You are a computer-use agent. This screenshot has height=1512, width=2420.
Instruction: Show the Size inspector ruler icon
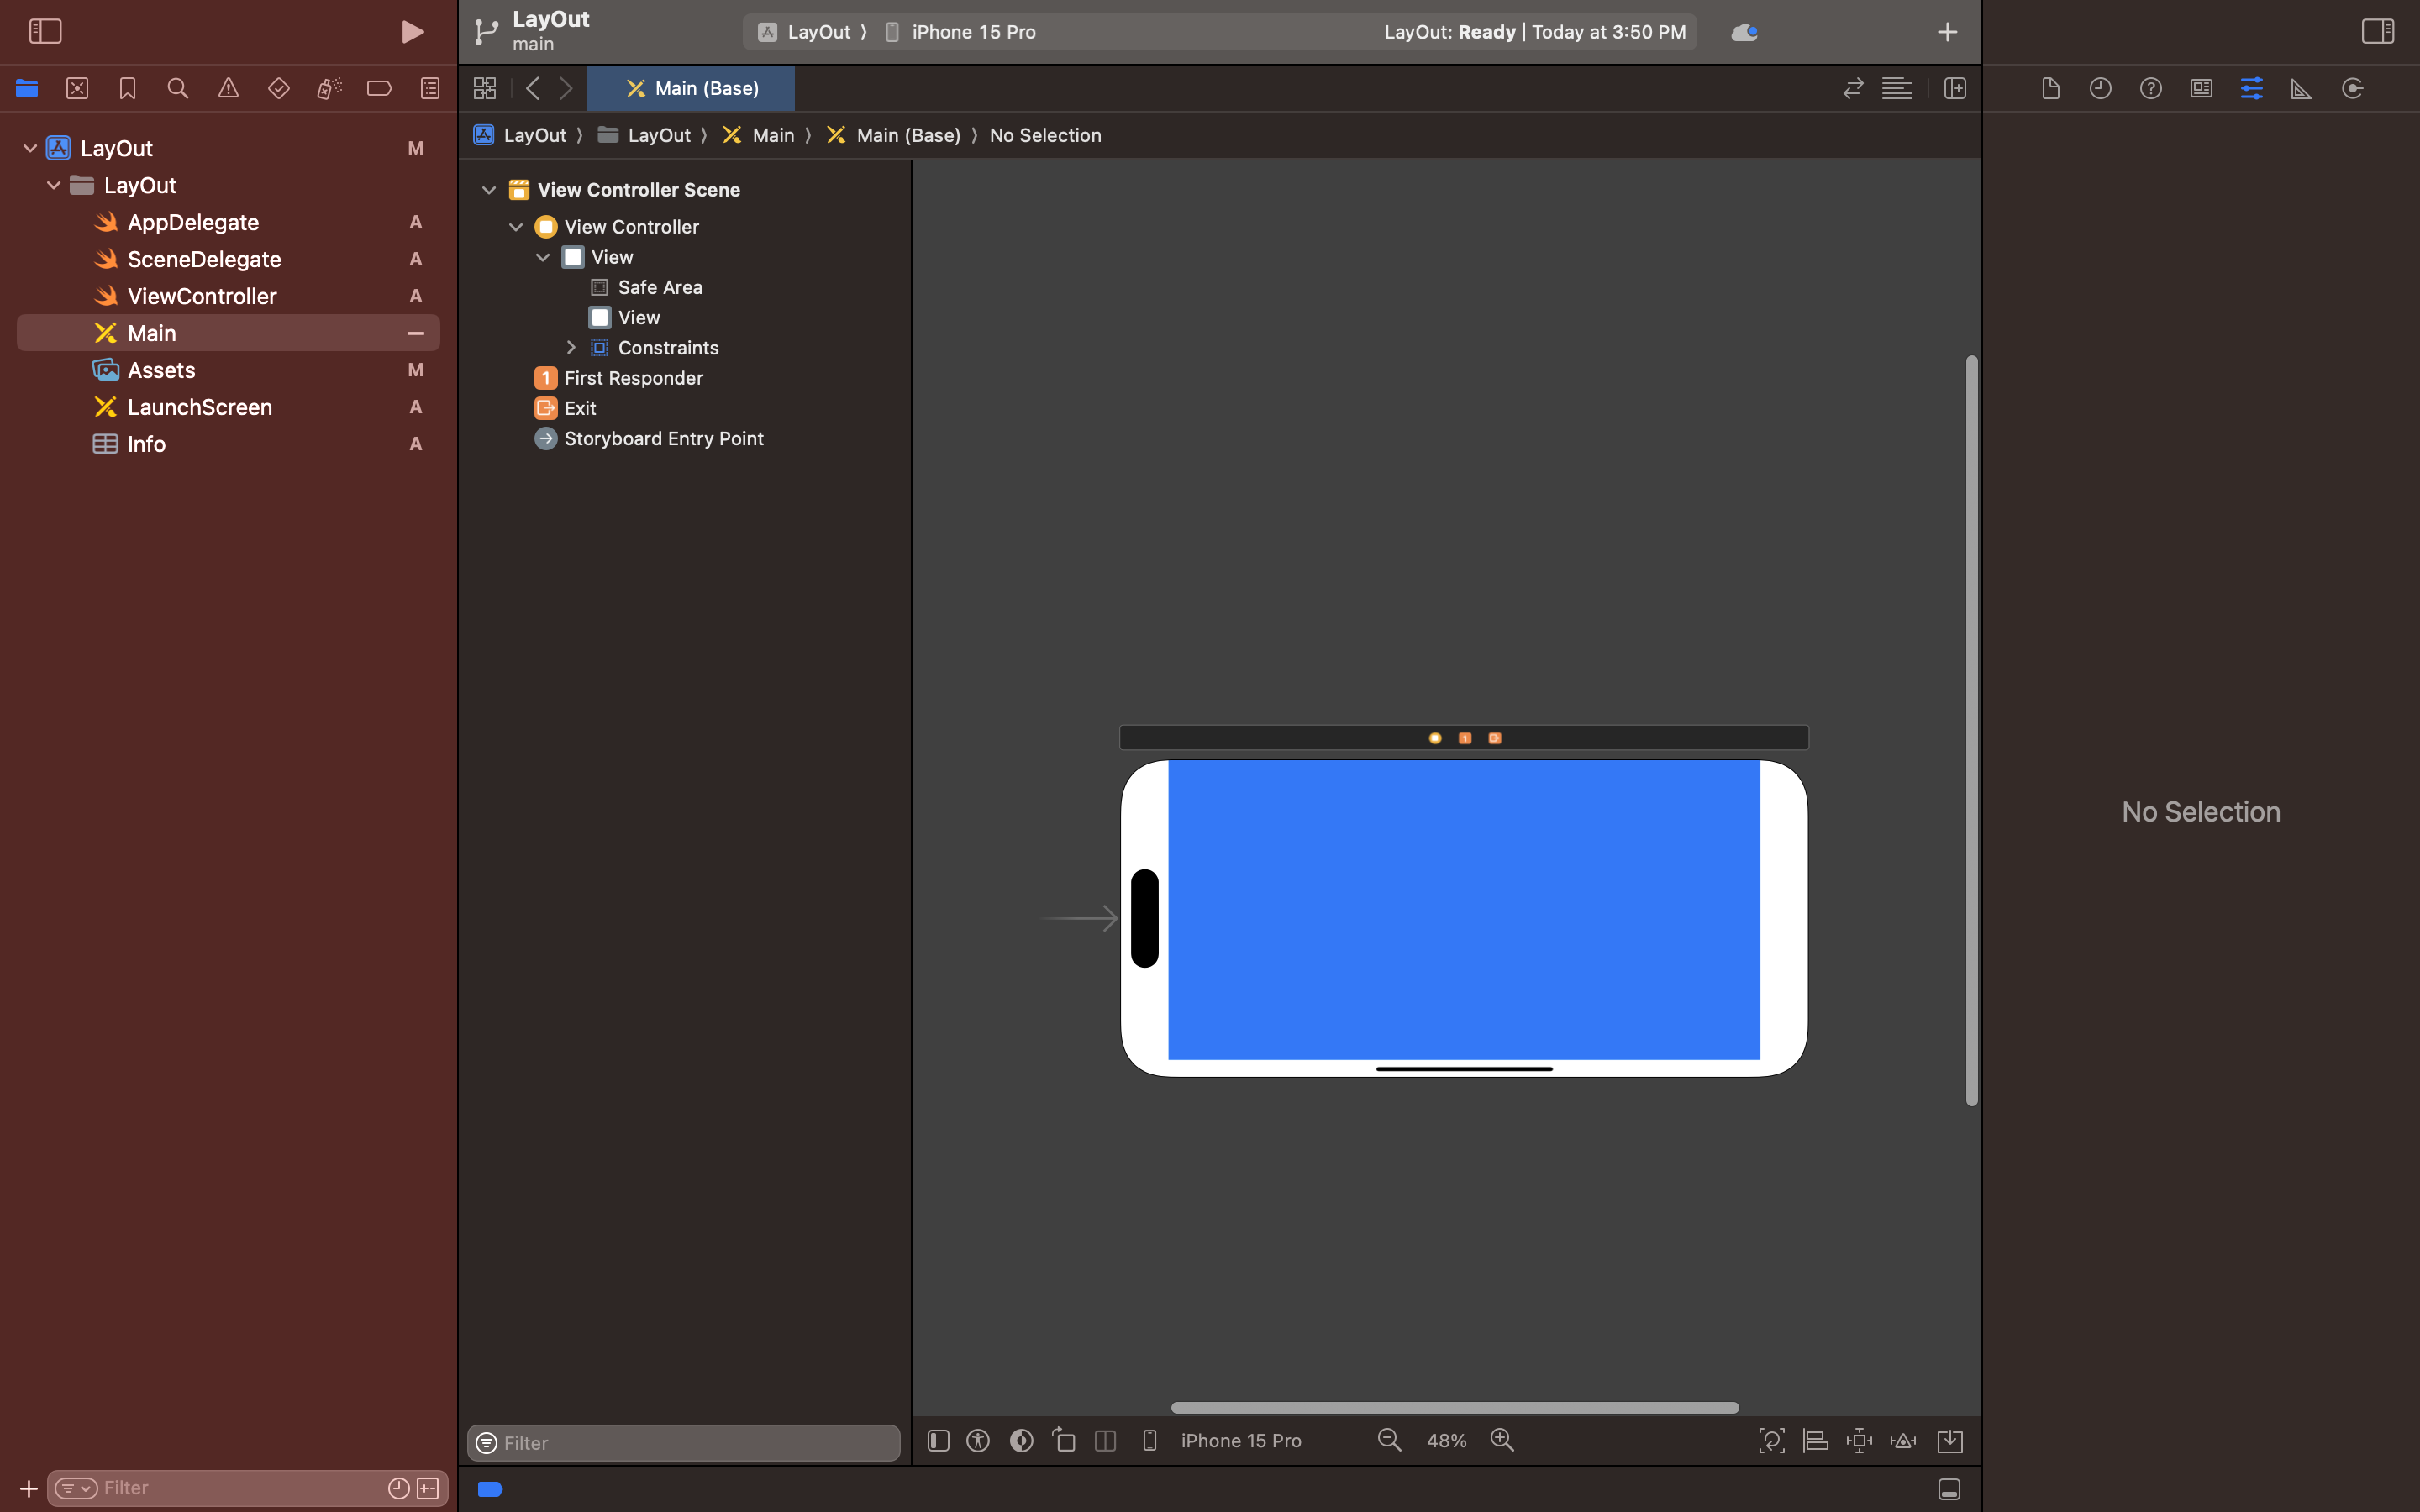pos(2301,88)
